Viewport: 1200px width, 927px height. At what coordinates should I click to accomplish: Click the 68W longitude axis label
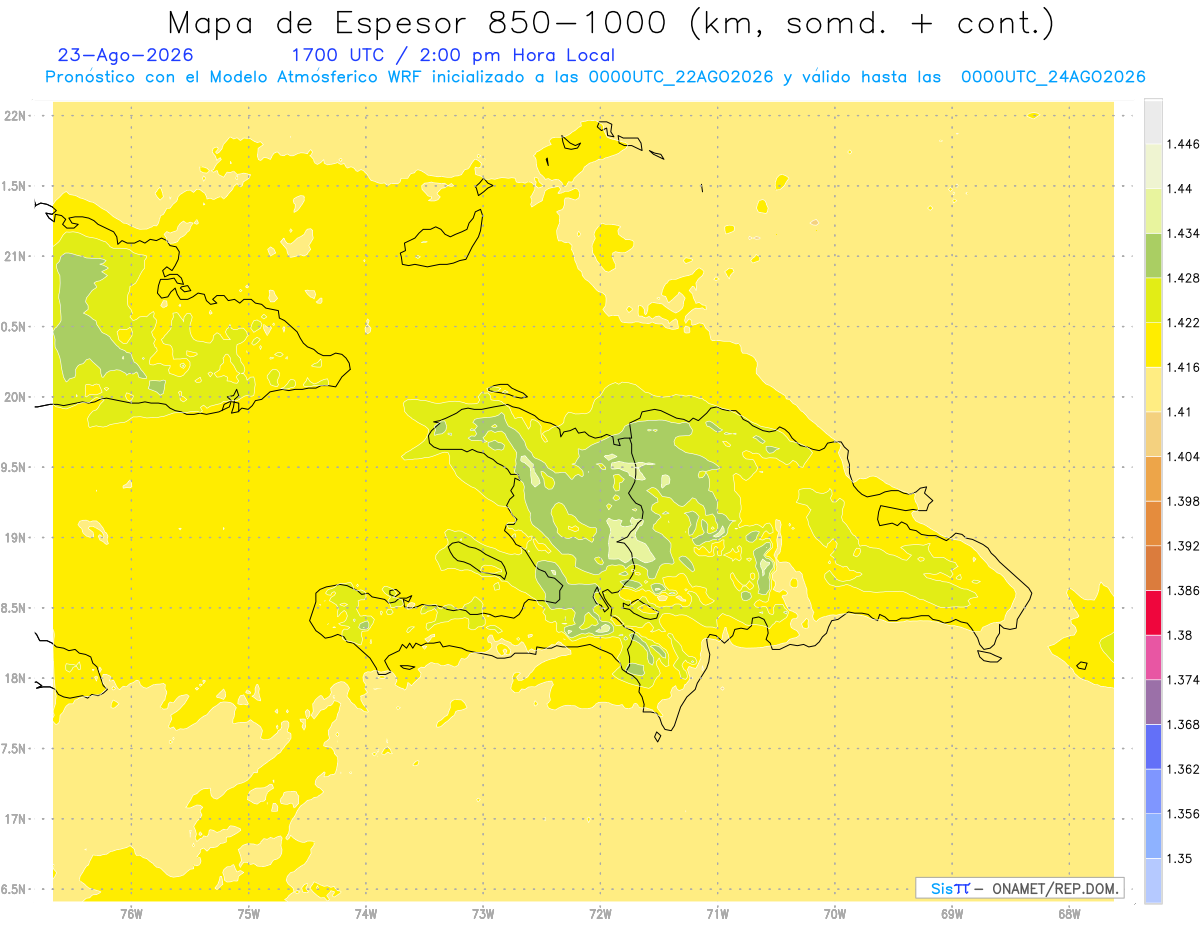click(x=1069, y=914)
